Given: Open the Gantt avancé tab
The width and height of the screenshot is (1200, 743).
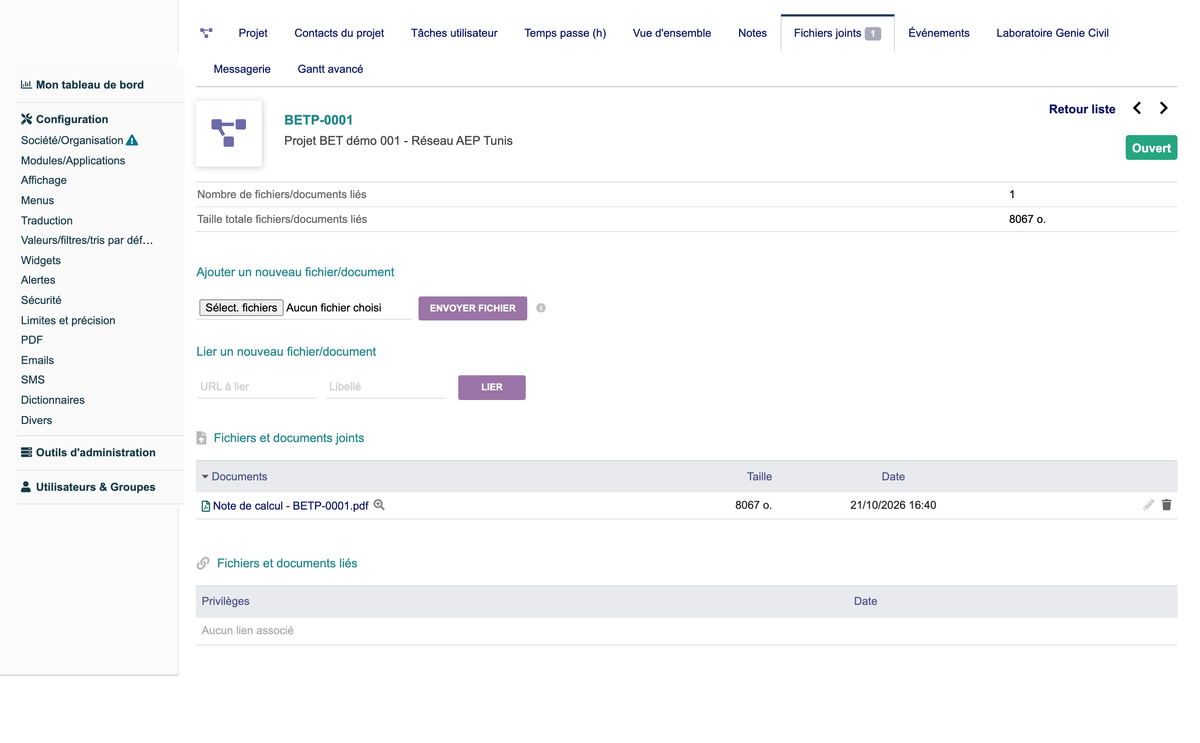Looking at the screenshot, I should point(330,69).
